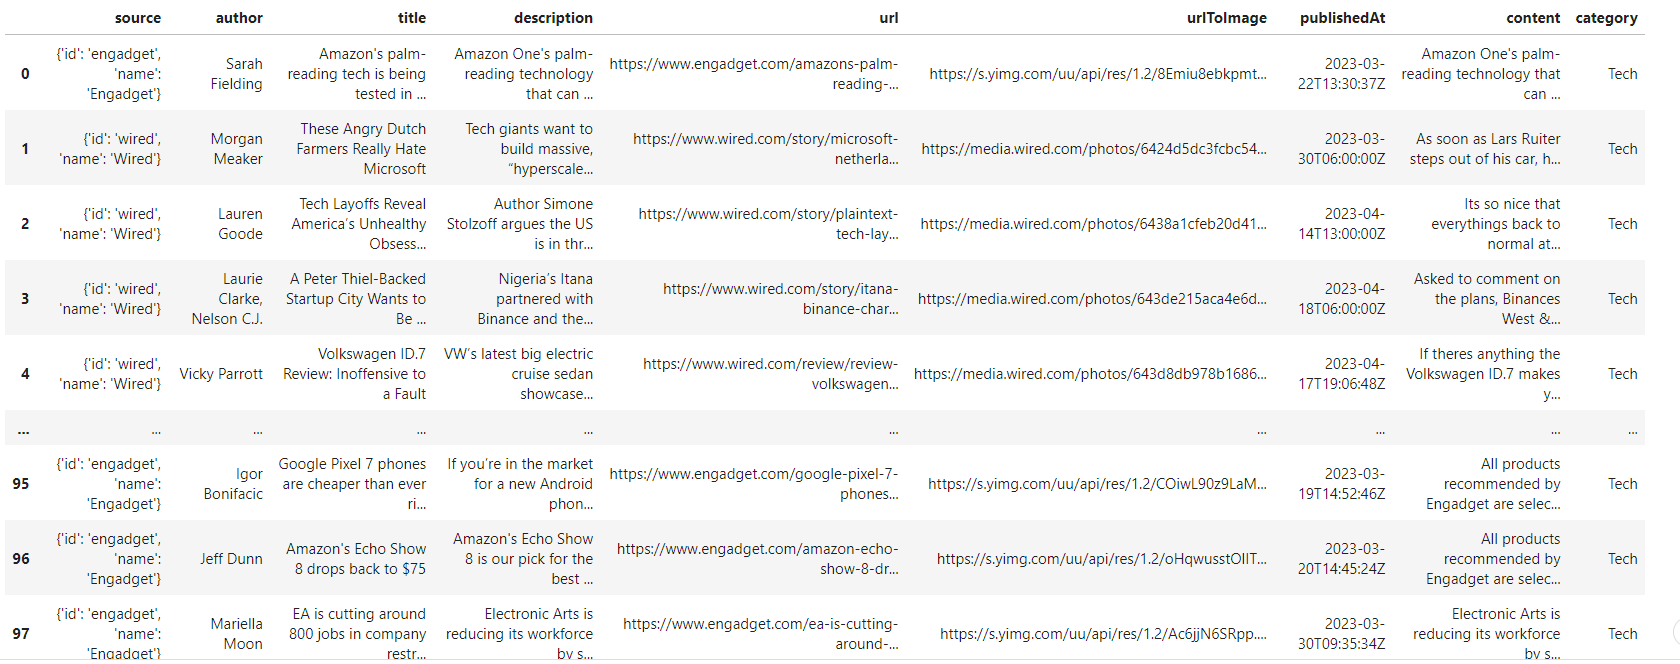Screen dimensions: 1680x664
Task: Open the image URL in row 0
Action: [1097, 74]
